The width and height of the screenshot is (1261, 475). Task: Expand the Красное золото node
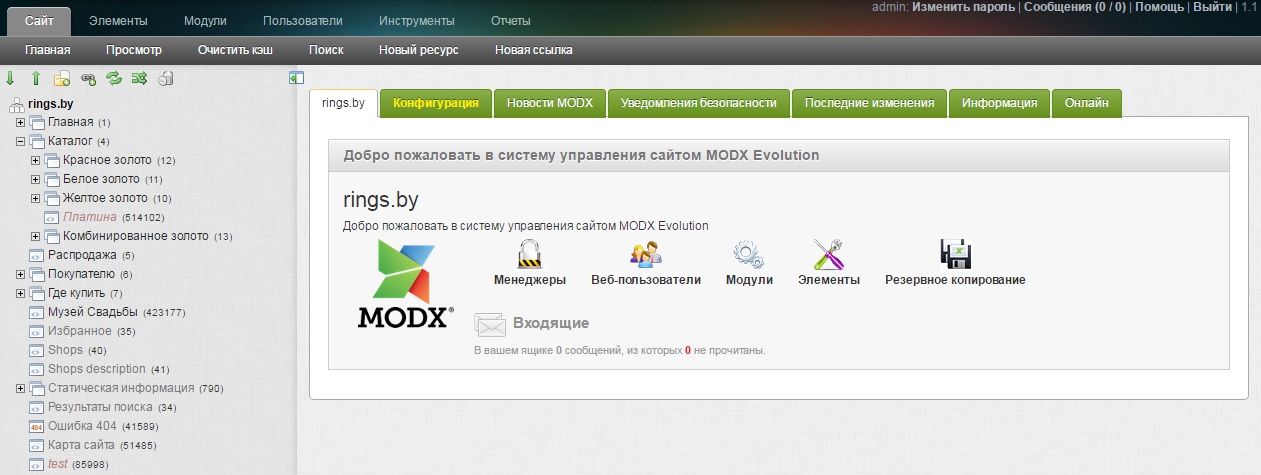click(x=36, y=160)
